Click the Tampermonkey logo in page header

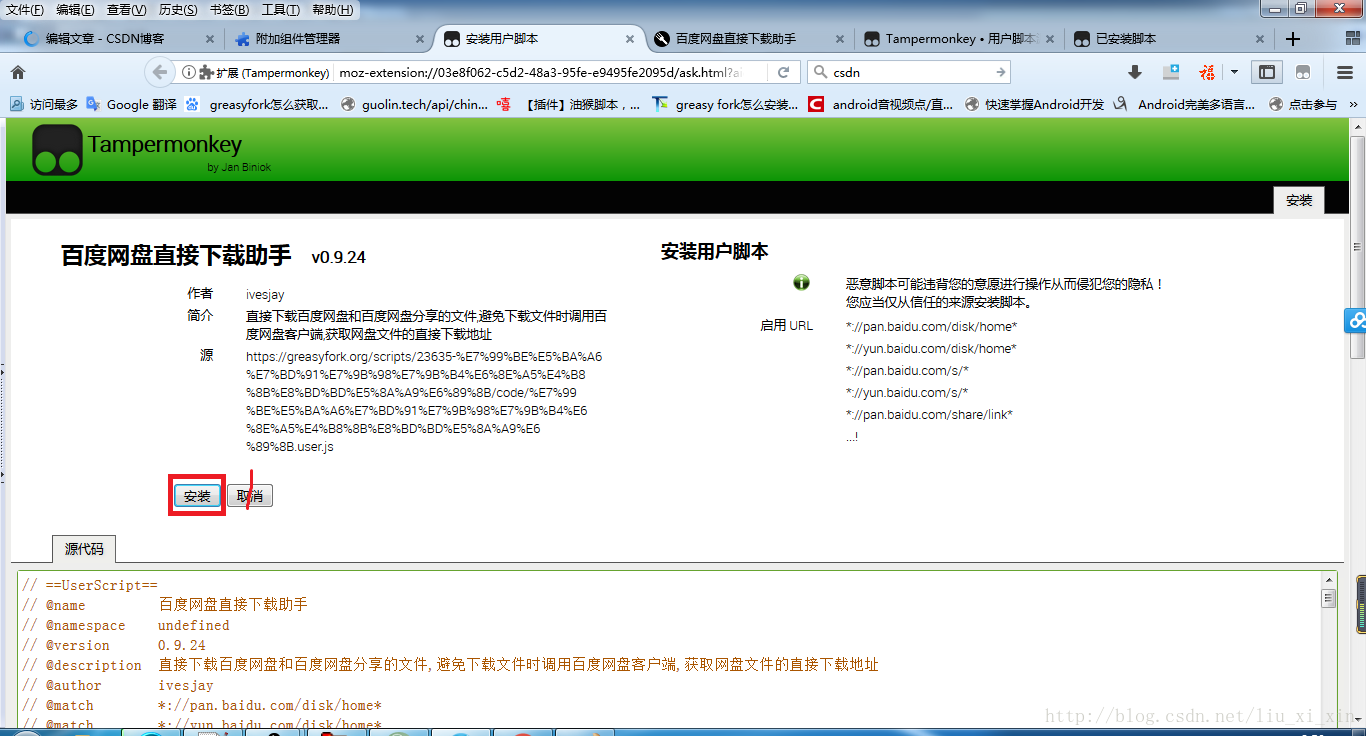[57, 150]
